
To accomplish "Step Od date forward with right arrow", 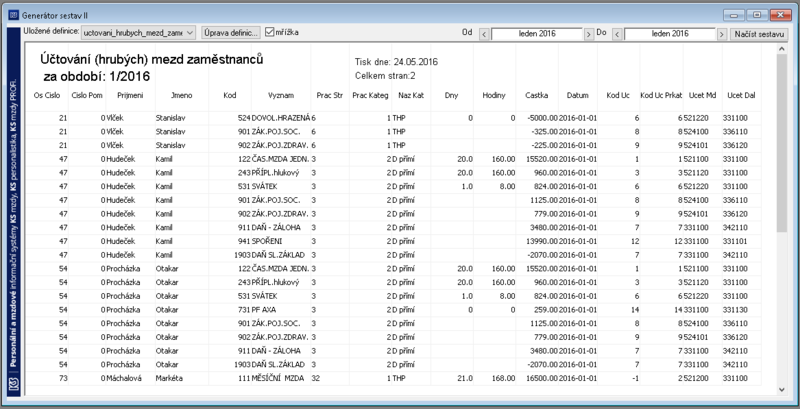I will point(589,35).
